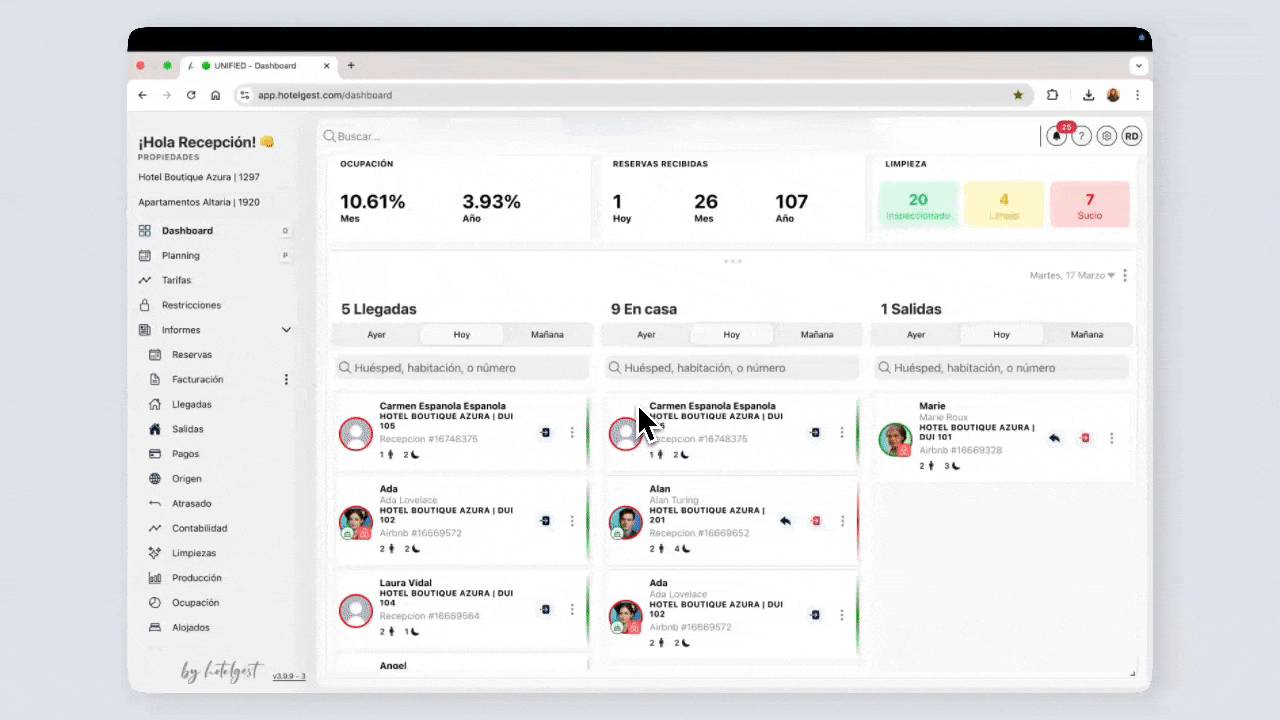Screen dimensions: 1280x720
Task: Click undo arrow icon for Alan Turing
Action: click(x=785, y=521)
